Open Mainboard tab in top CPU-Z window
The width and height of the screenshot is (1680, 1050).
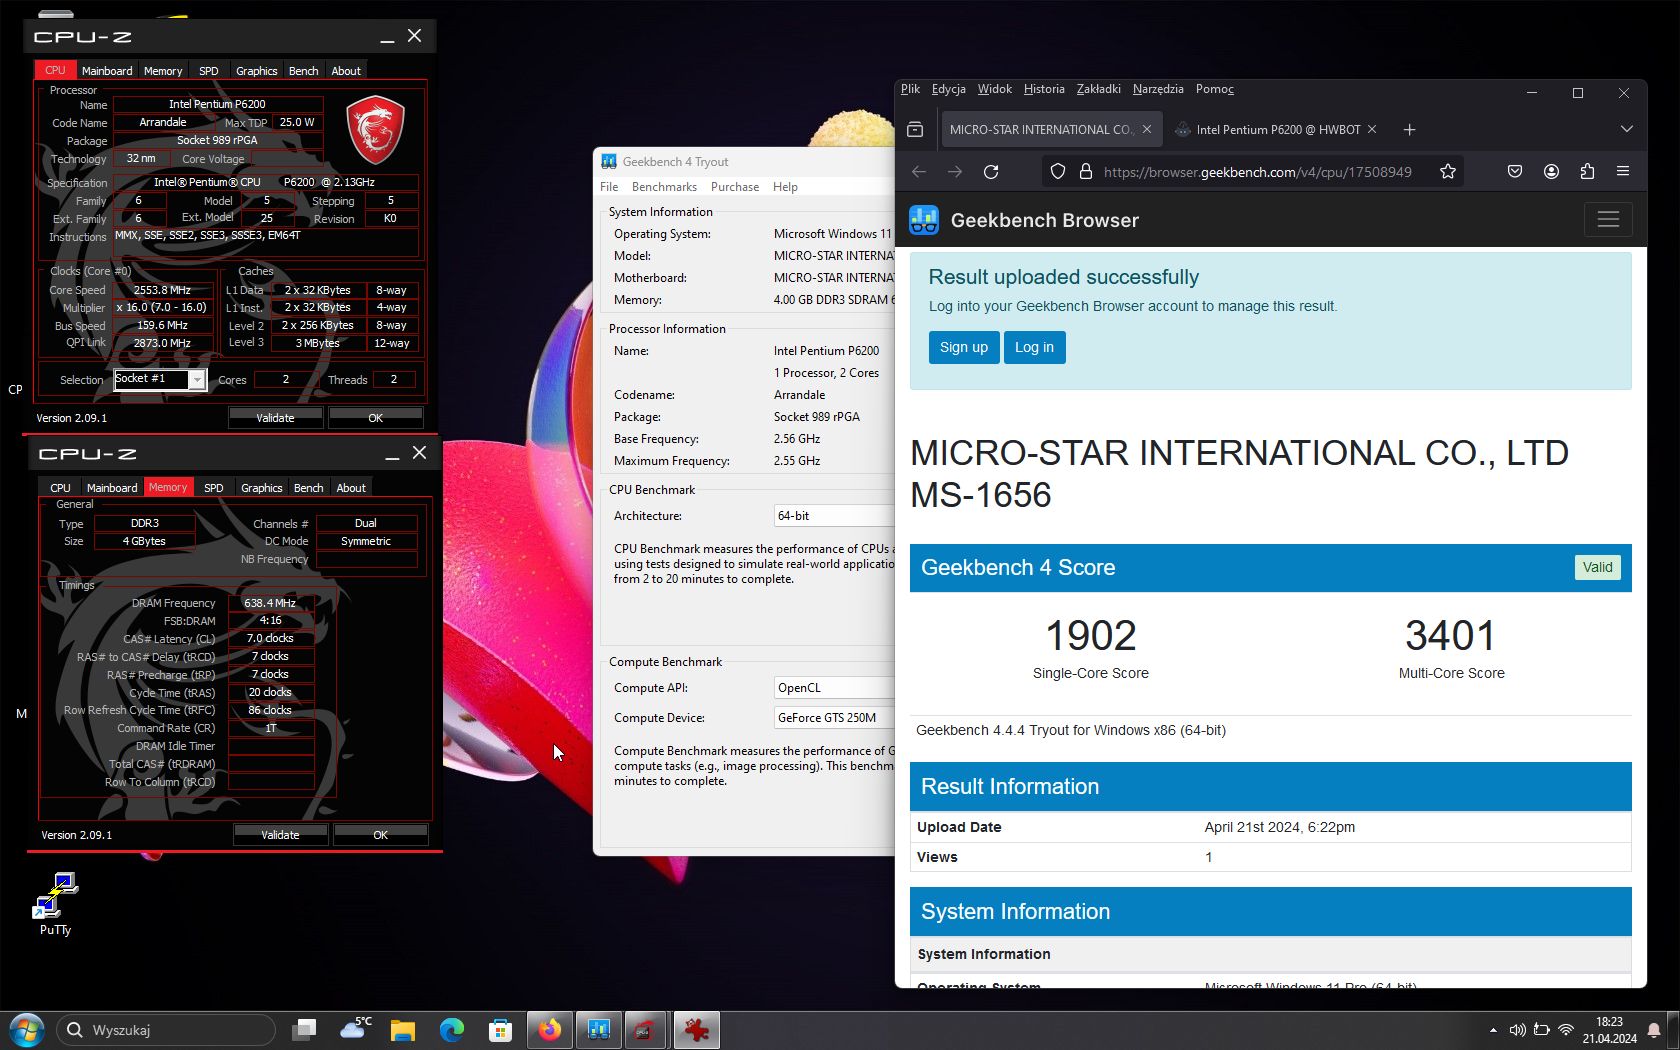click(107, 71)
